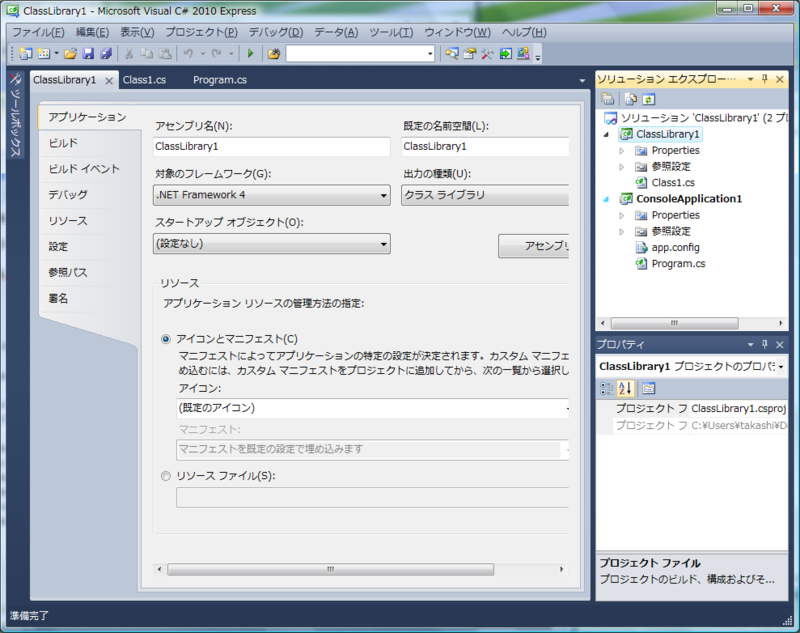Image resolution: width=800 pixels, height=633 pixels.
Task: Start debugging with the green play icon
Action: coord(251,54)
